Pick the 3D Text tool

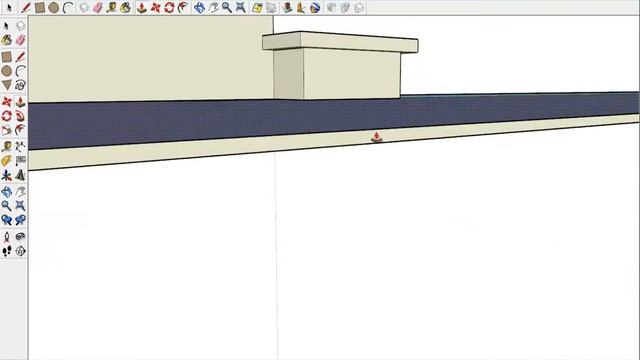pyautogui.click(x=20, y=175)
